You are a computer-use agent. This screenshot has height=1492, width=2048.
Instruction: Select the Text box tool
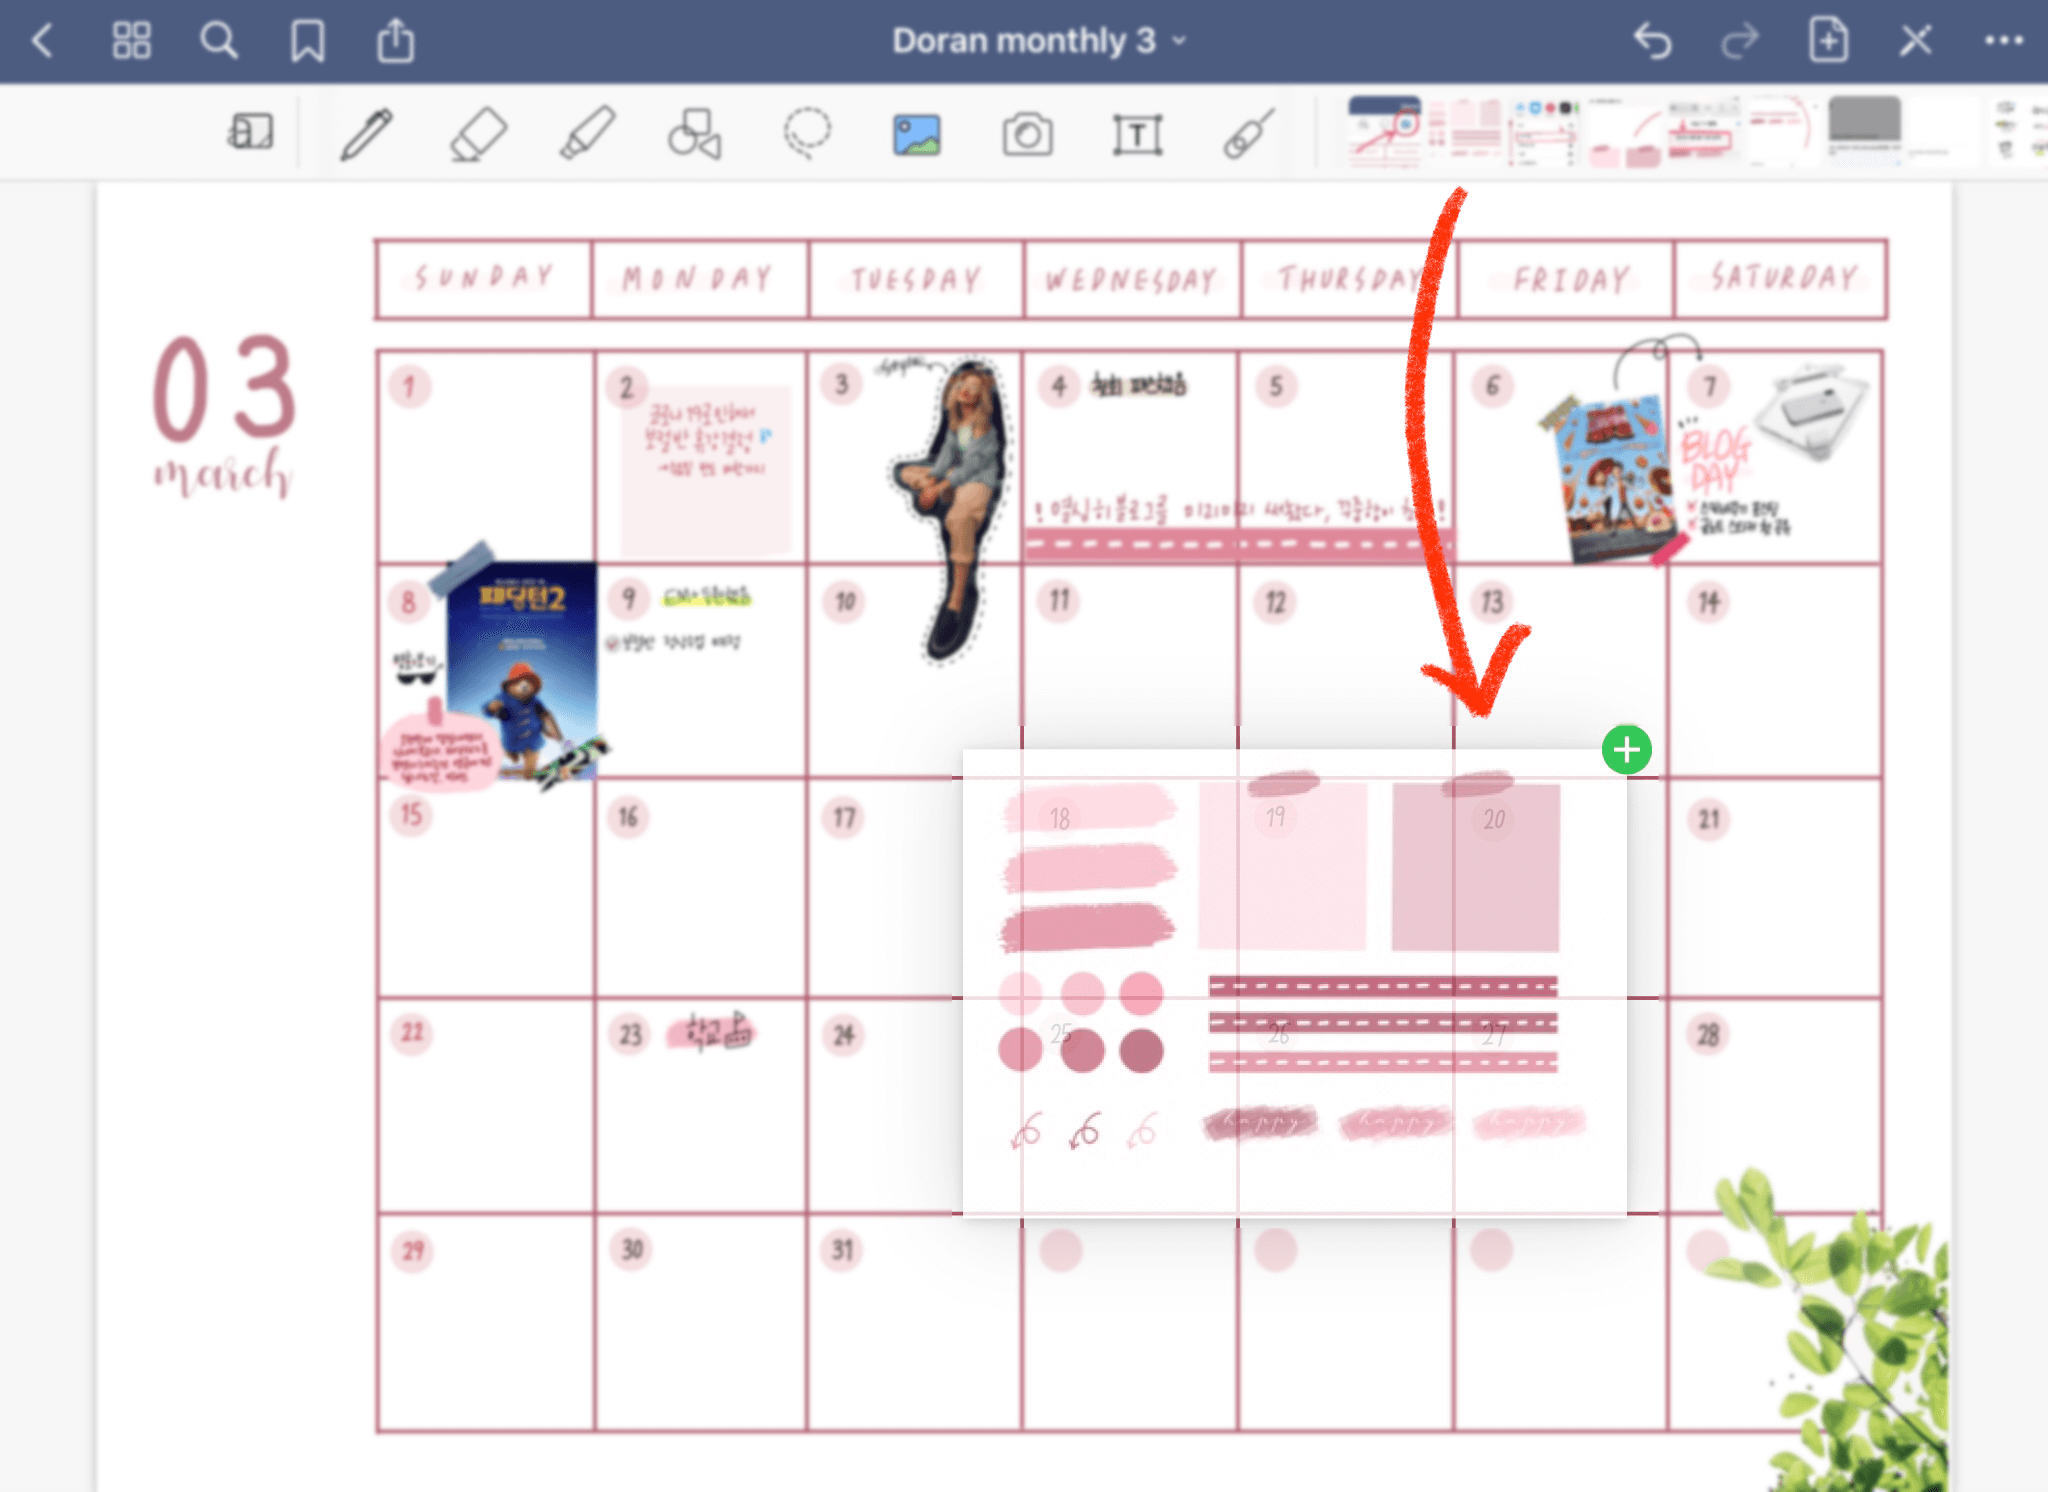tap(1137, 134)
